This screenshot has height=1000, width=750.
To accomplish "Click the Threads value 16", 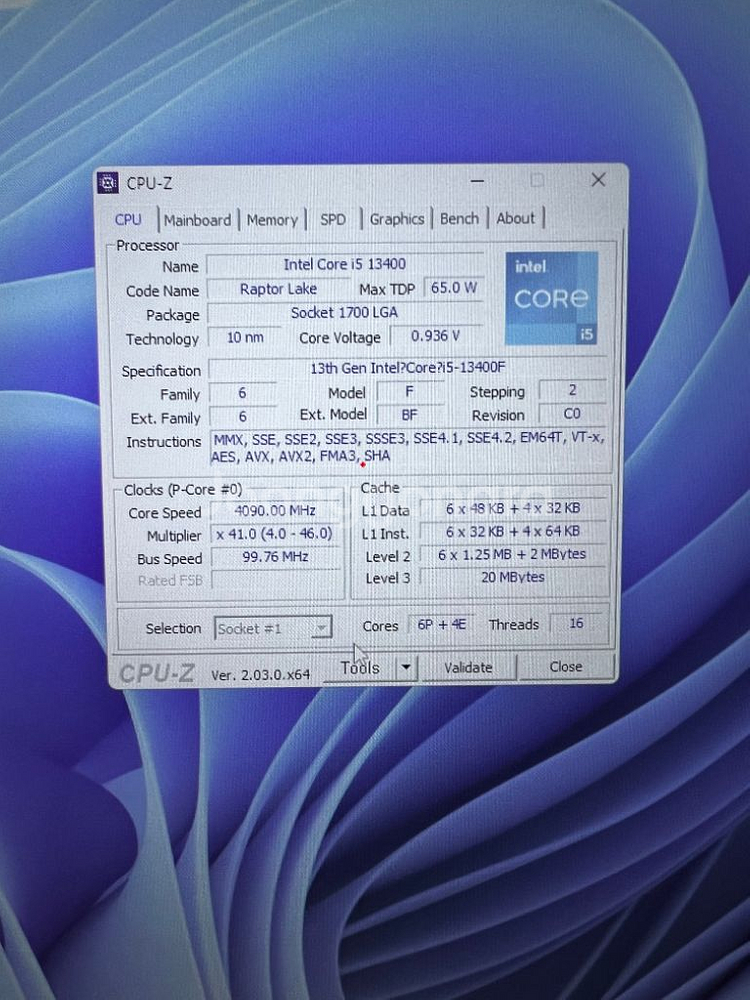I will click(576, 624).
